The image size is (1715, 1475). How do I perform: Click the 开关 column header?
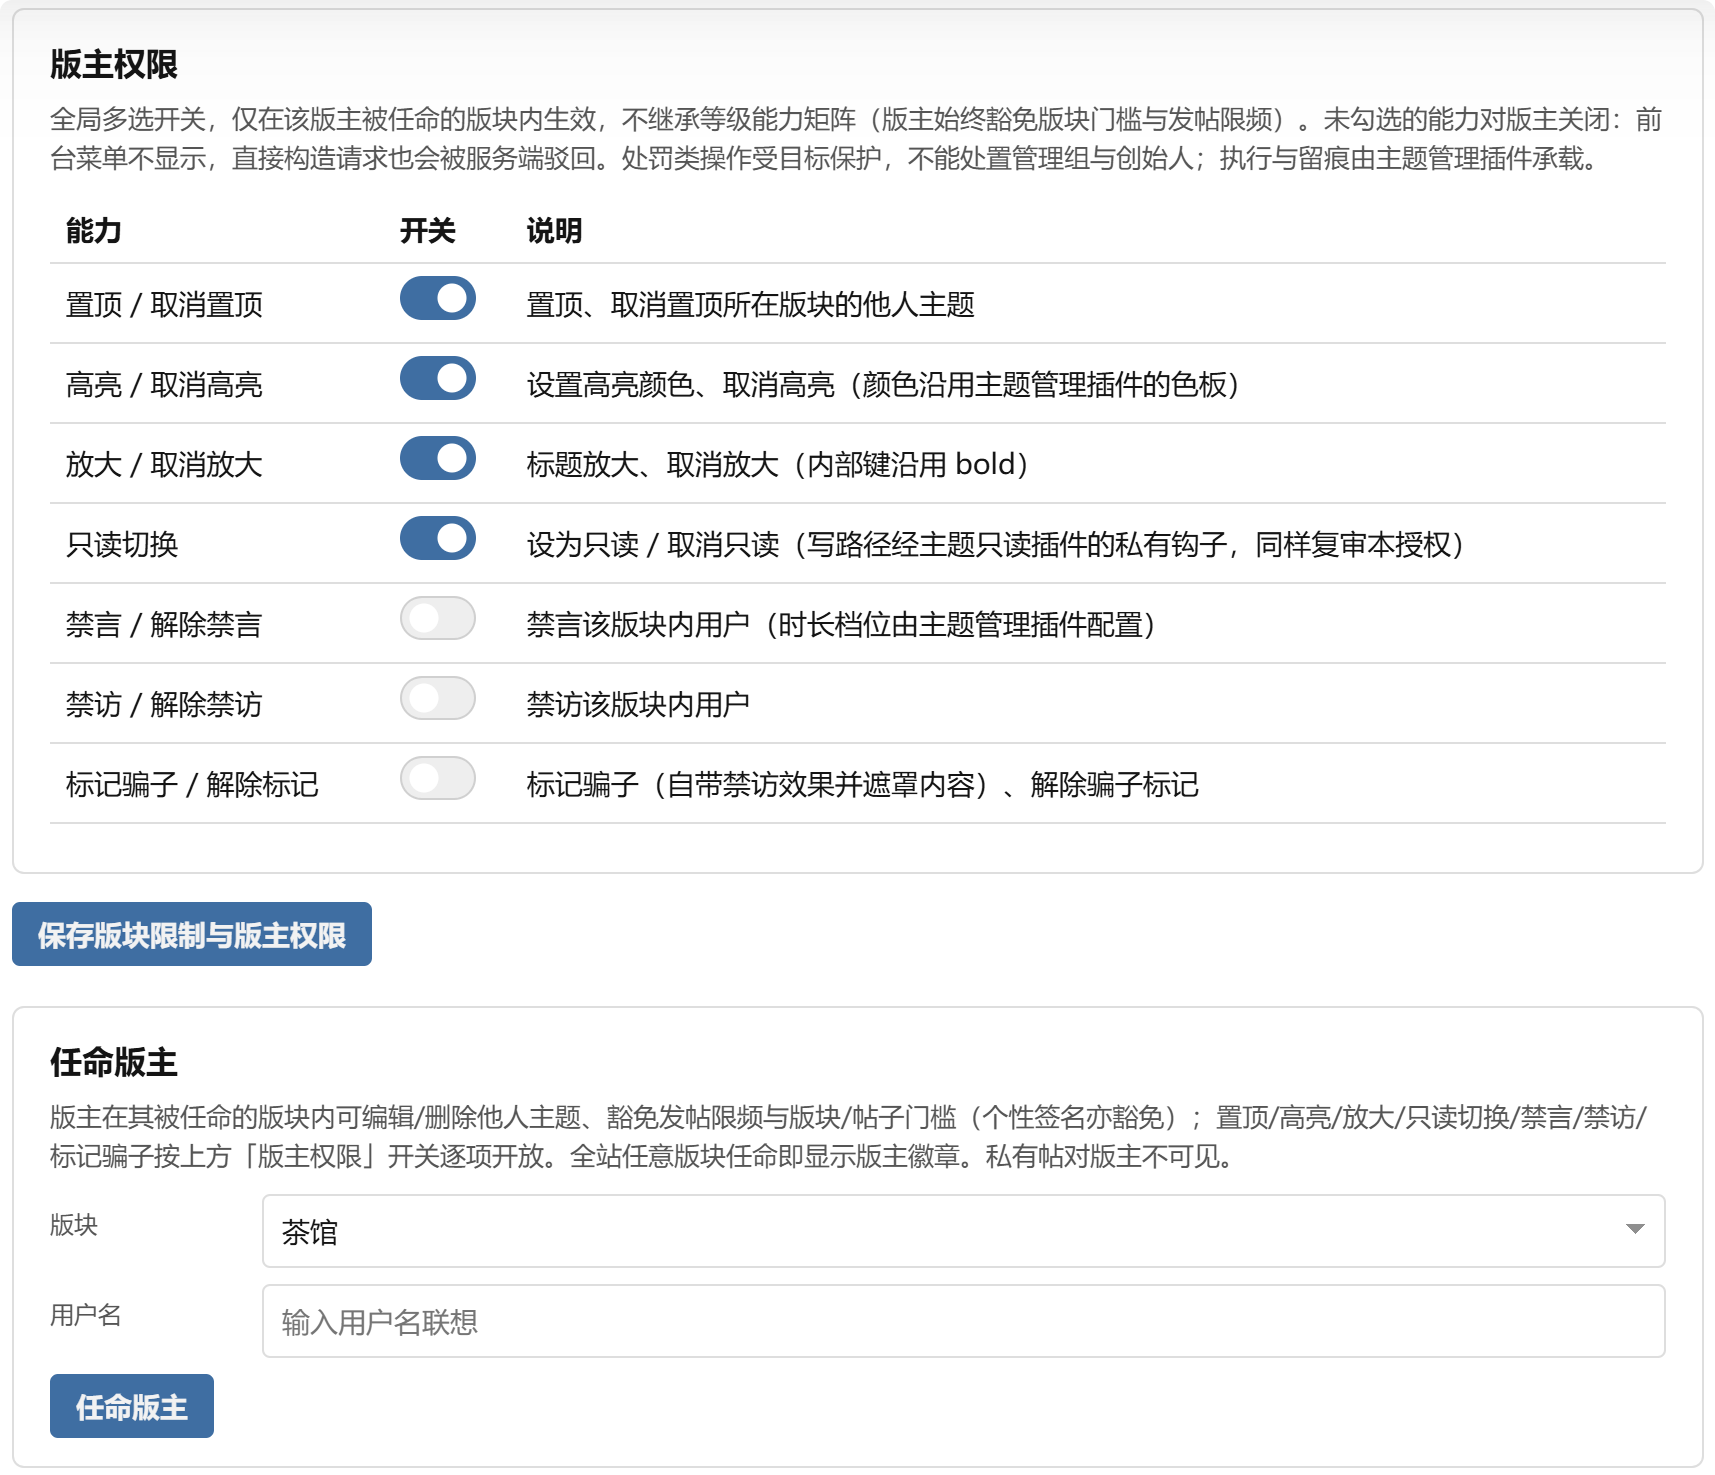pos(428,231)
